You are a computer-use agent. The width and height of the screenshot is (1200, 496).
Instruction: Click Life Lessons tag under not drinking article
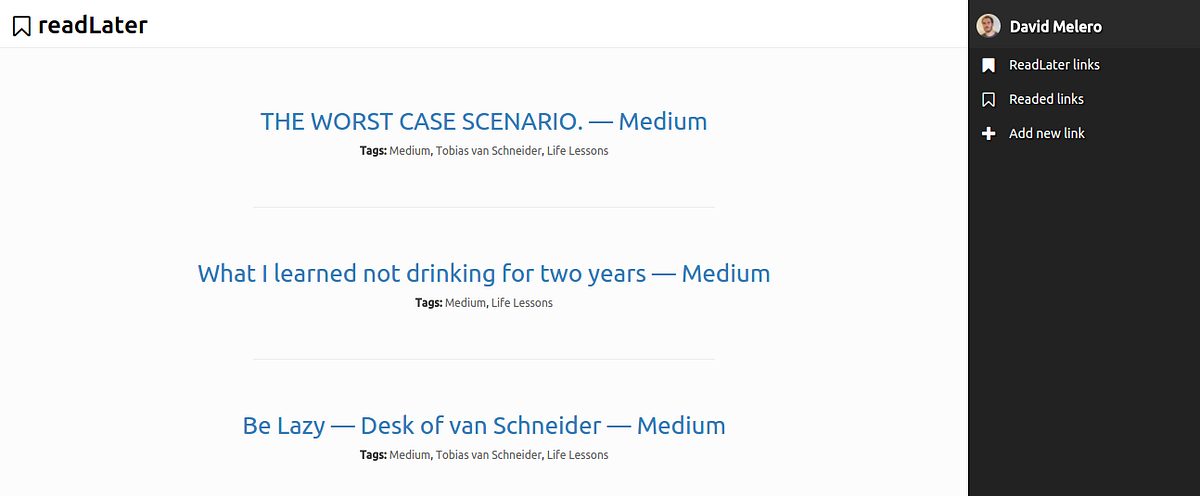pyautogui.click(x=522, y=303)
